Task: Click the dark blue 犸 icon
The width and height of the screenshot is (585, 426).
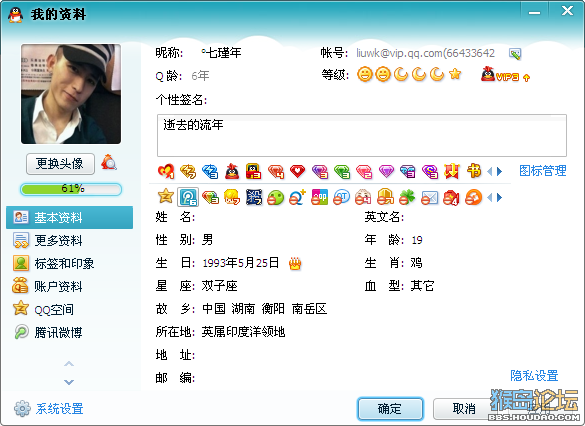Action: point(254,197)
